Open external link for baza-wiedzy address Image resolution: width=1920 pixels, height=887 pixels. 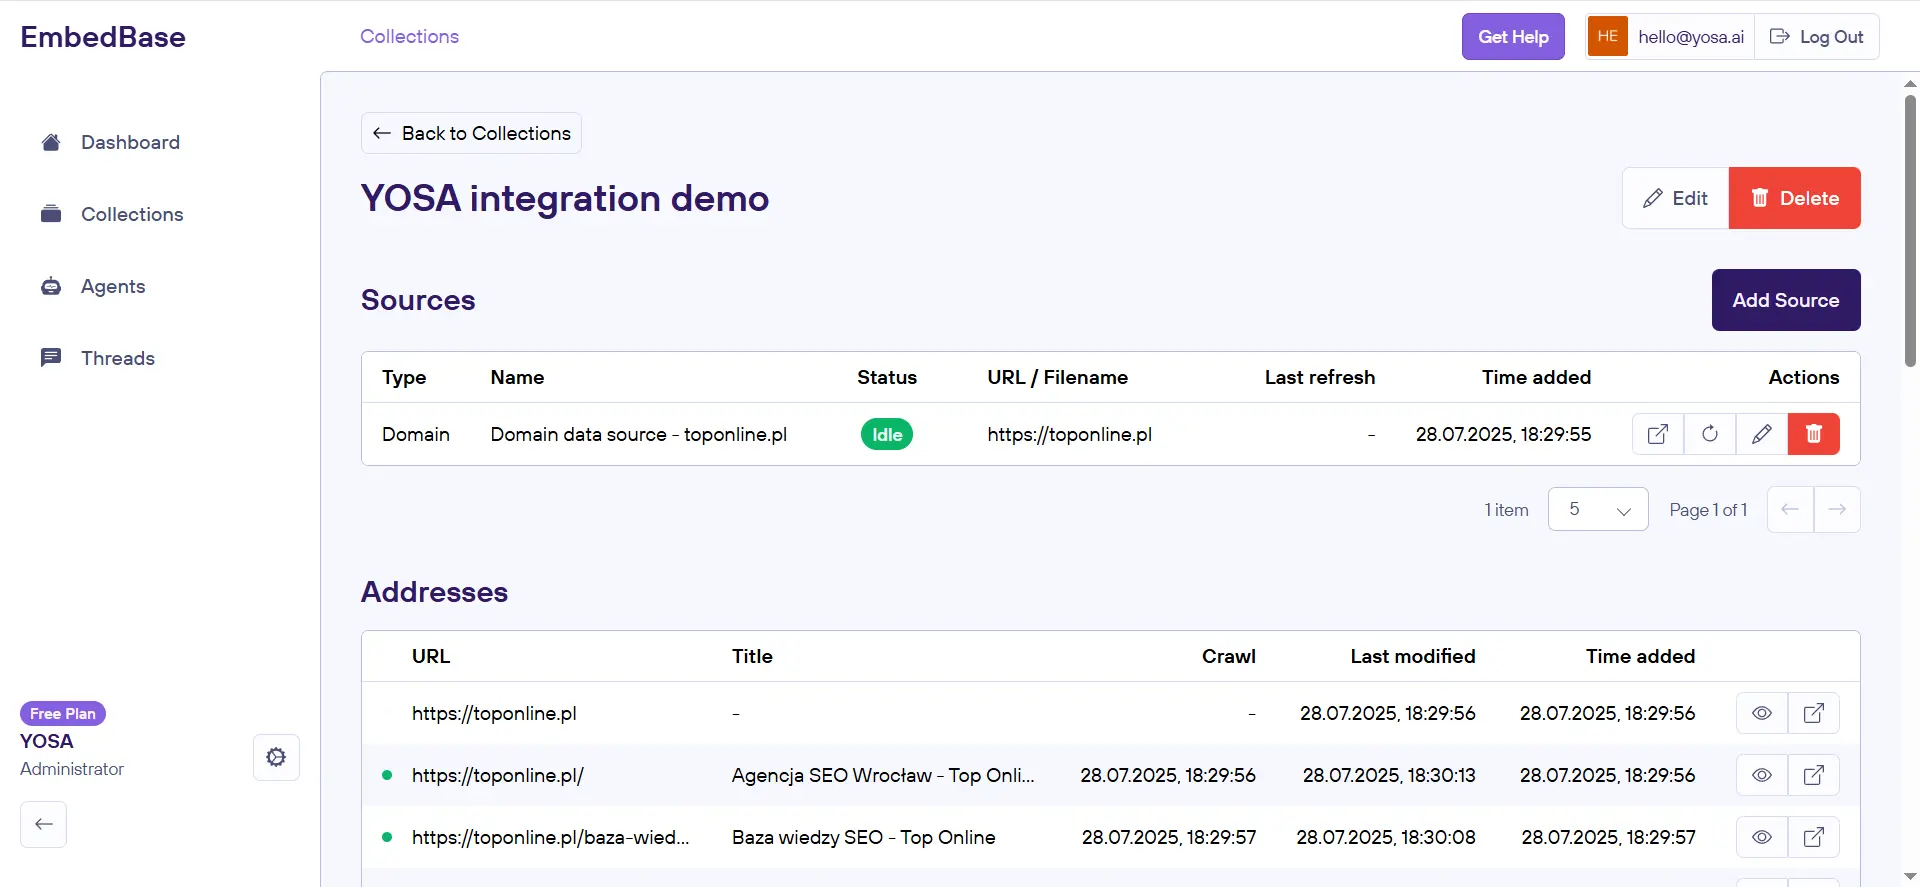tap(1814, 837)
